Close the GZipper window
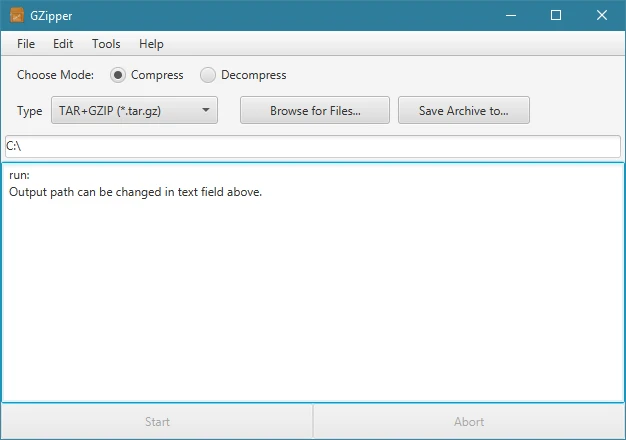 (x=602, y=16)
